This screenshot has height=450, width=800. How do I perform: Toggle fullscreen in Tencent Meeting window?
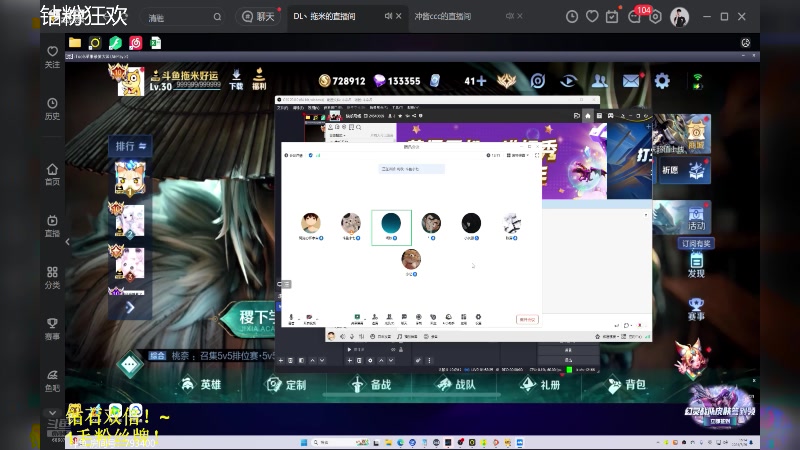537,155
